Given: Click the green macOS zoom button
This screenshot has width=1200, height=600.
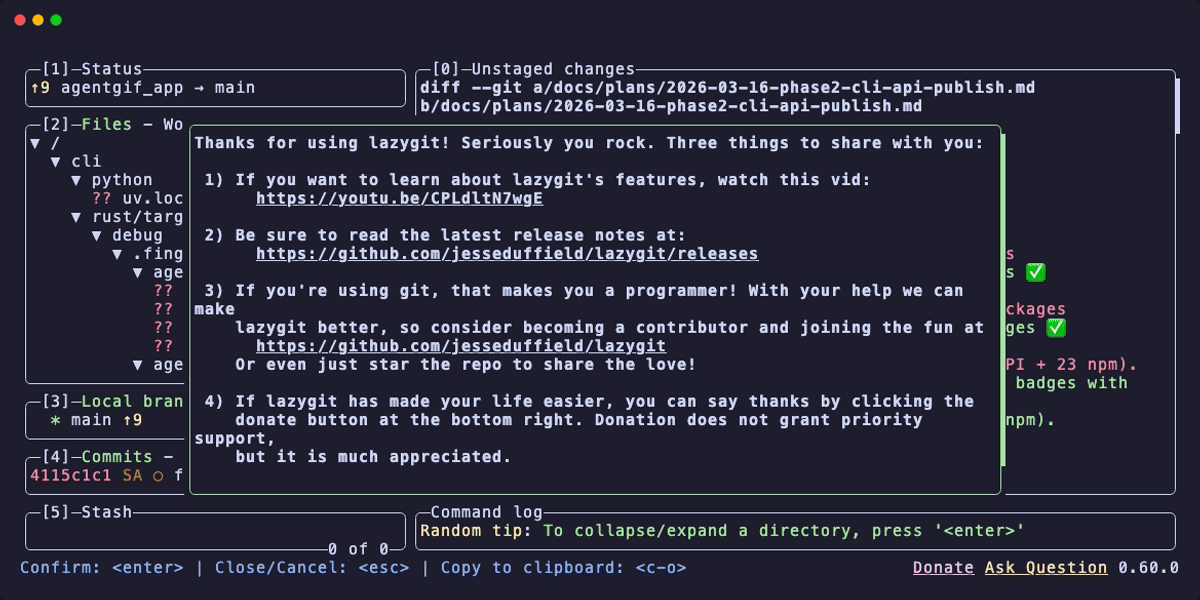Looking at the screenshot, I should coord(54,18).
